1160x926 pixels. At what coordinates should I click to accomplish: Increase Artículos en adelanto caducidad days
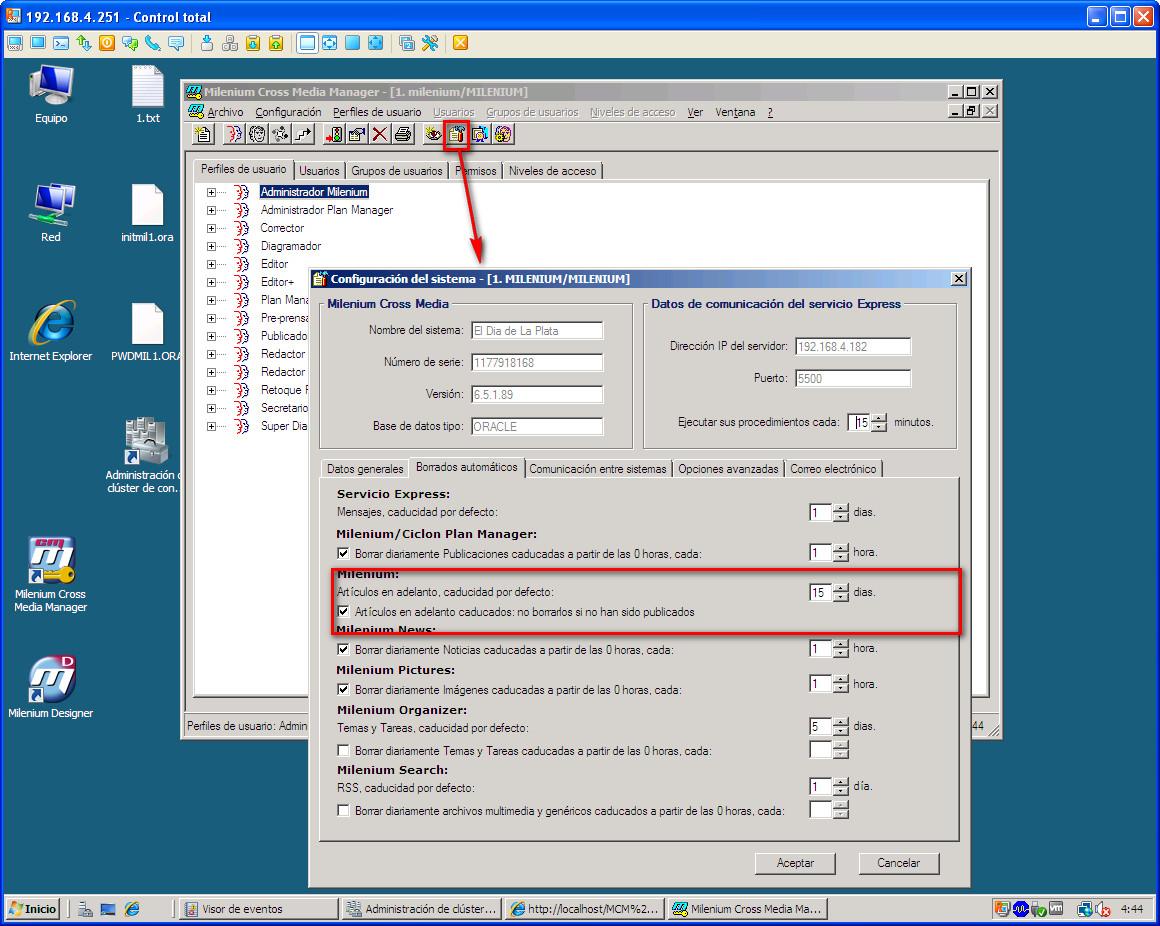[841, 588]
